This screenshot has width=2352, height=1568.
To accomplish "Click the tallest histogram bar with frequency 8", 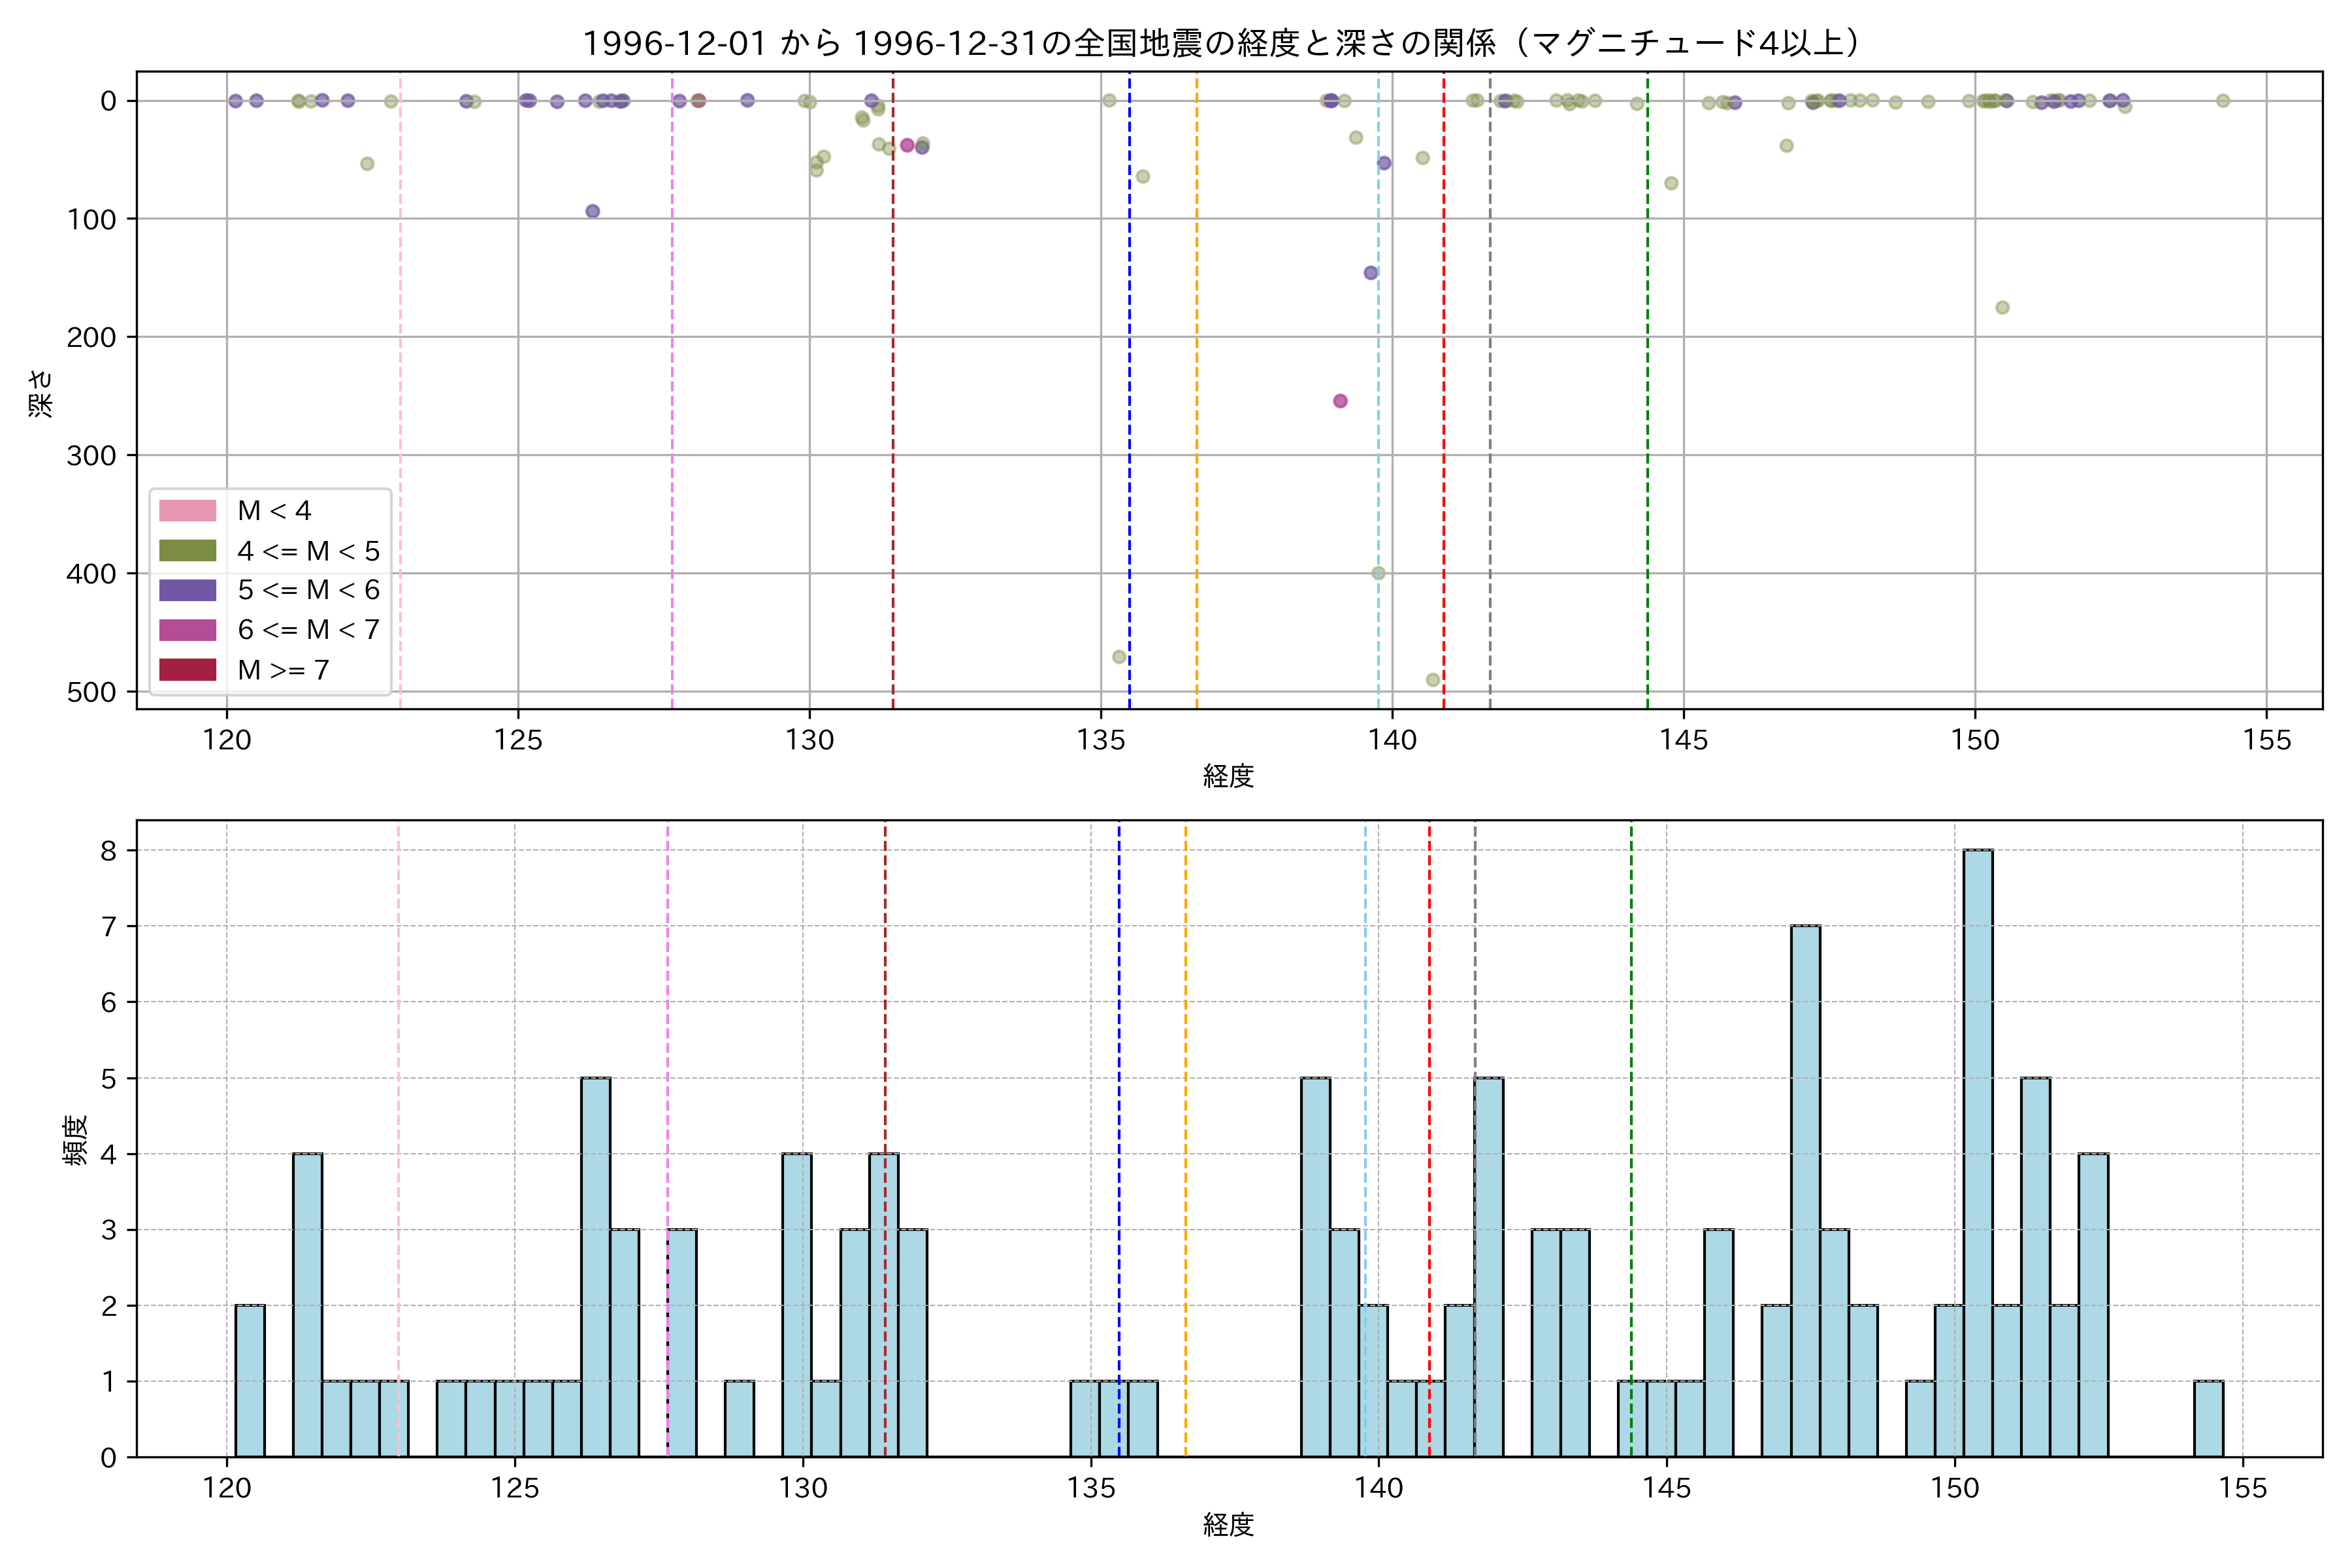I will pyautogui.click(x=1977, y=1153).
